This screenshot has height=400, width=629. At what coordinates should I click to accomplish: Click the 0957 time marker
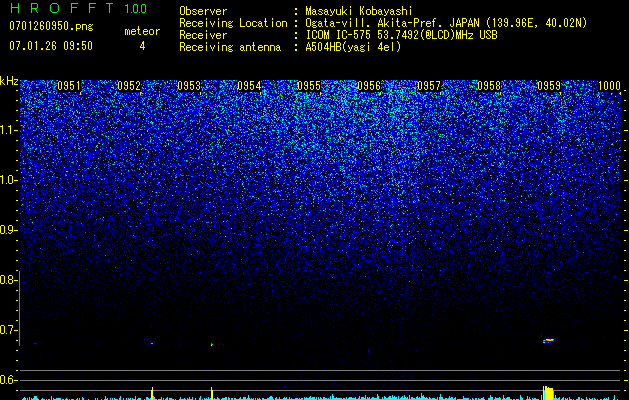coord(429,86)
